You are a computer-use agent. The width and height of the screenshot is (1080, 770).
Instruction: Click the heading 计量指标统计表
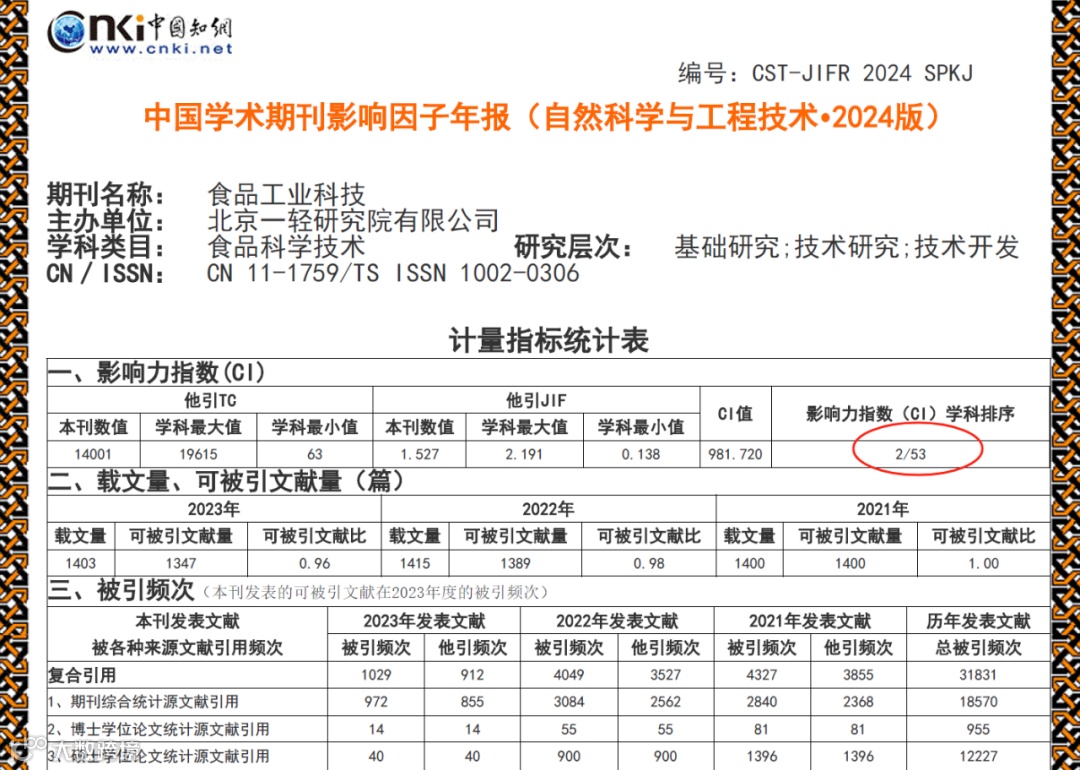[548, 341]
